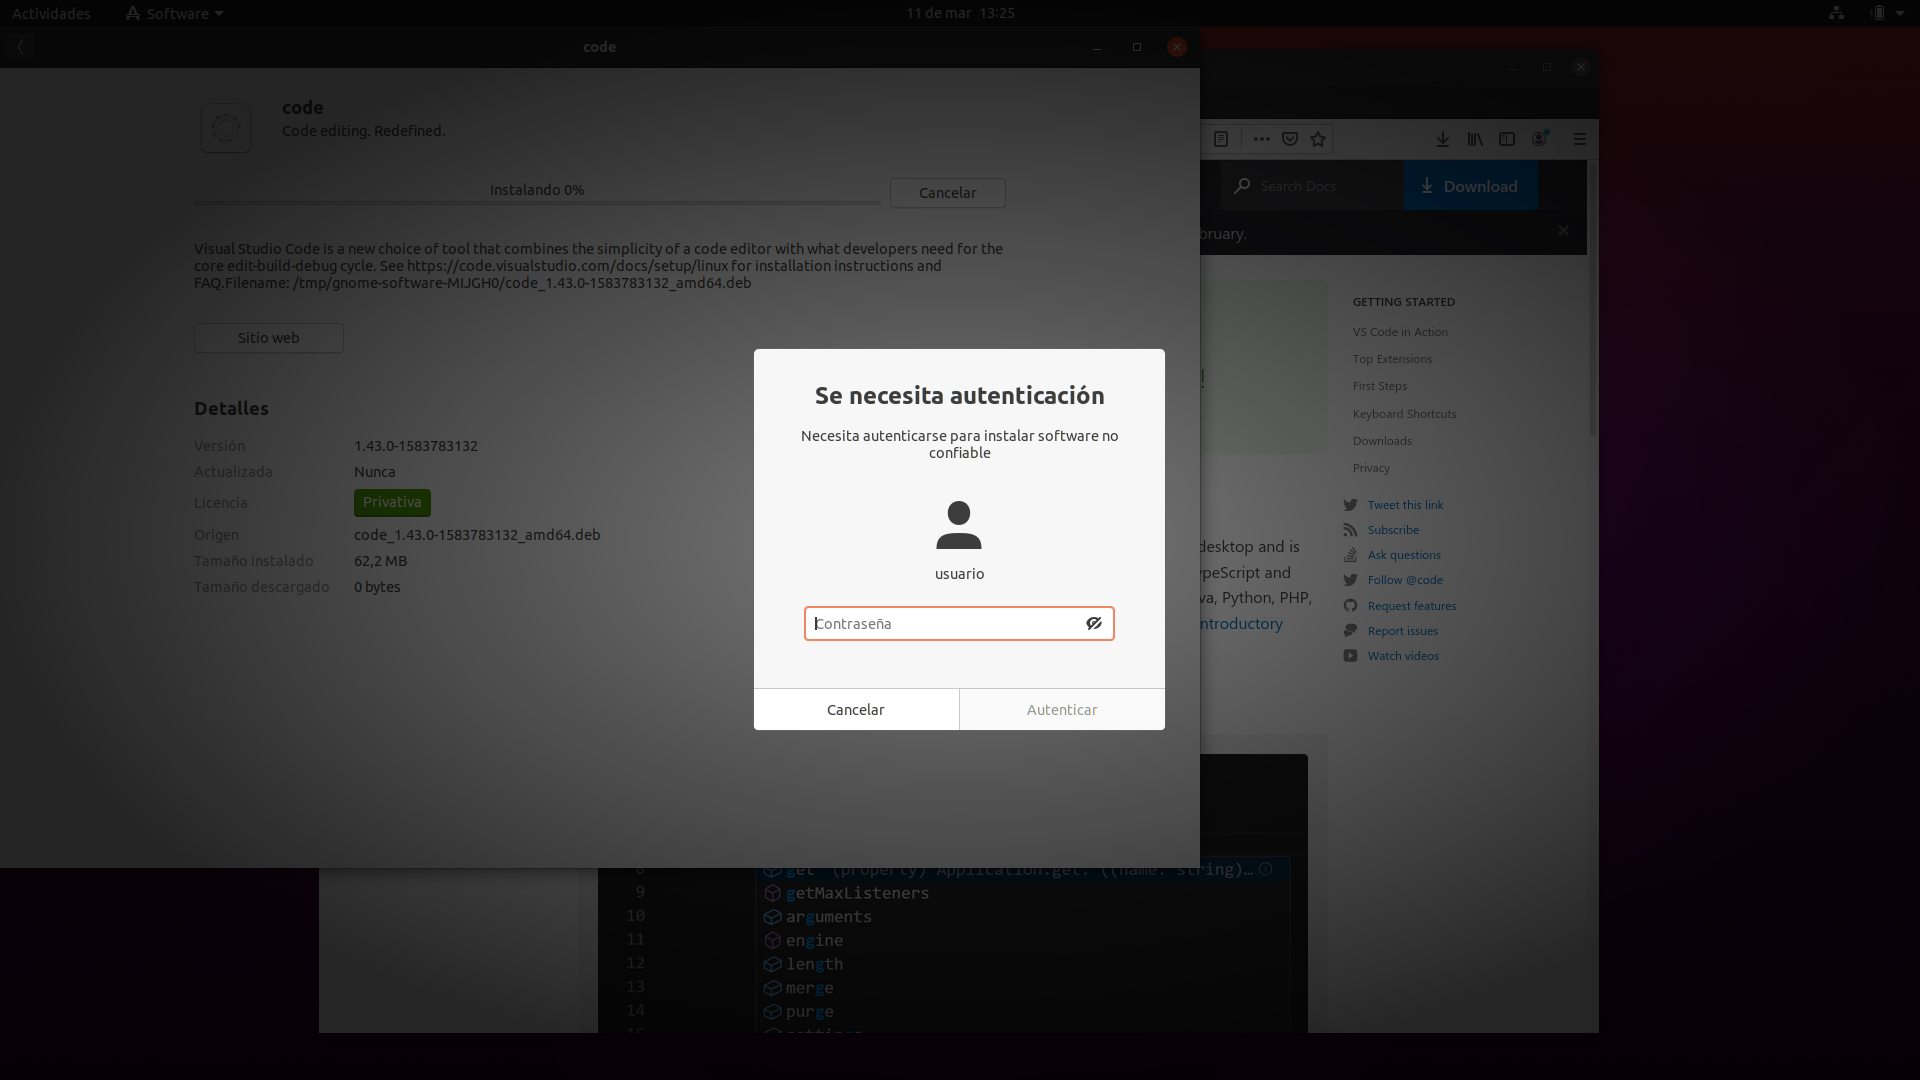This screenshot has width=1920, height=1080.
Task: Select engine suggestion in code preview
Action: (814, 941)
